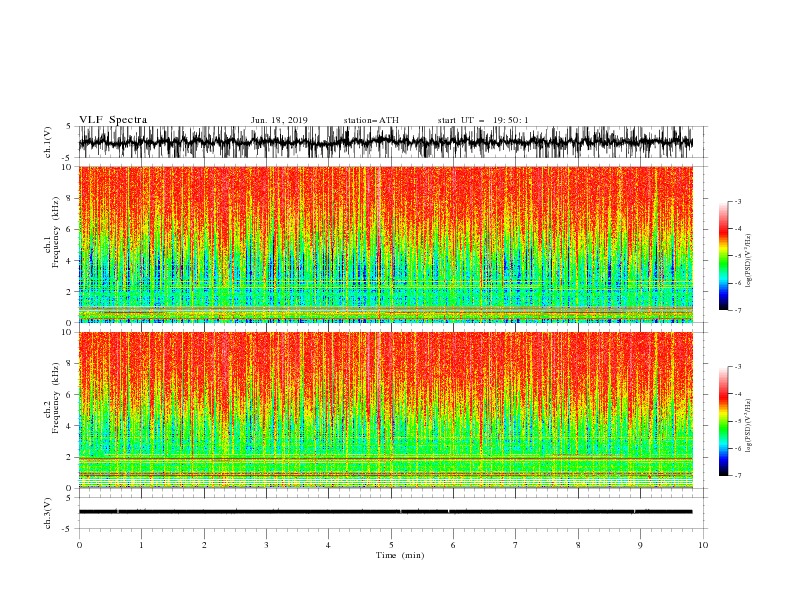Click the "5" tick of ch.1(V) axis
This screenshot has width=792, height=612.
(x=69, y=126)
